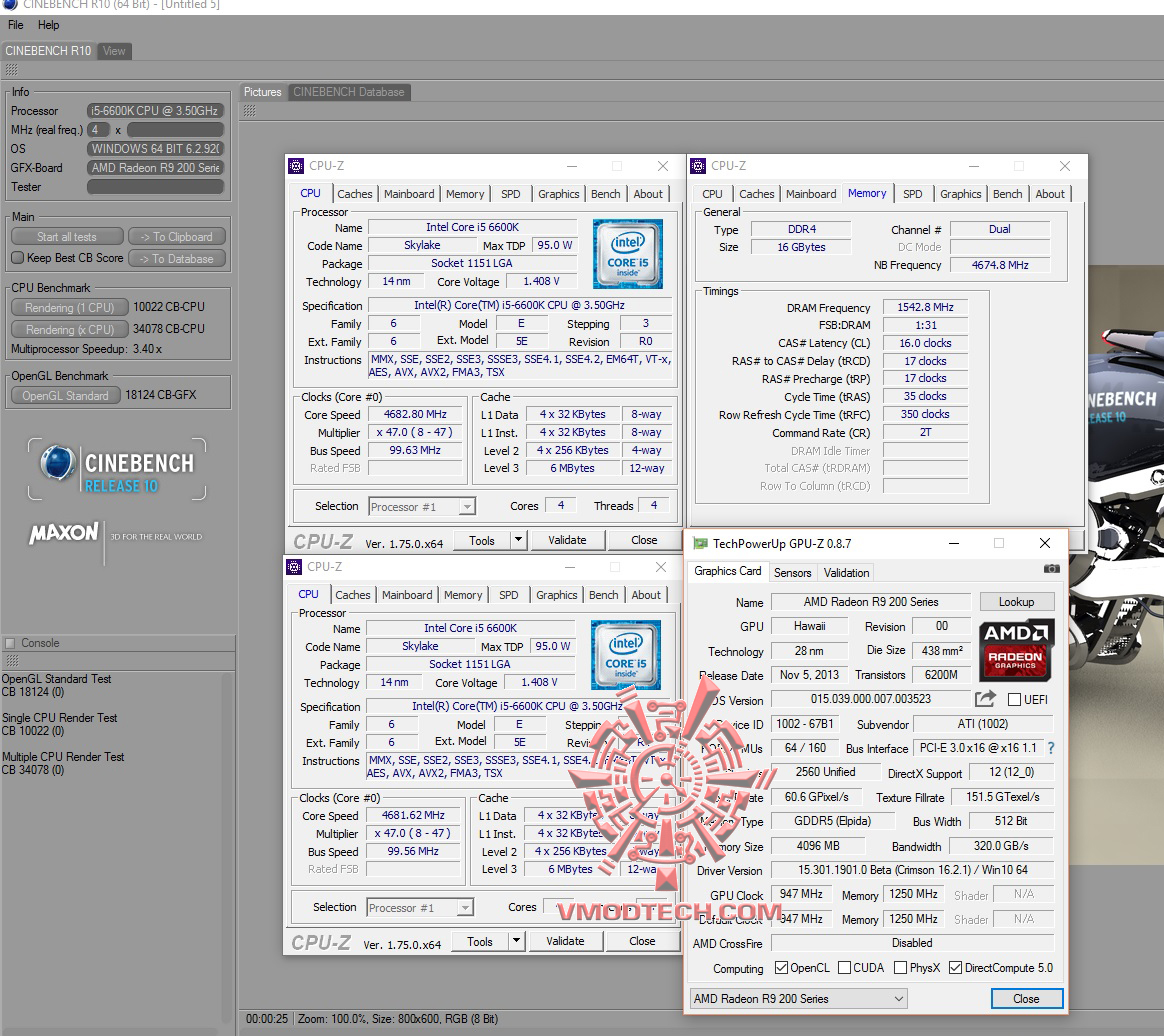Open the Help menu

48,24
